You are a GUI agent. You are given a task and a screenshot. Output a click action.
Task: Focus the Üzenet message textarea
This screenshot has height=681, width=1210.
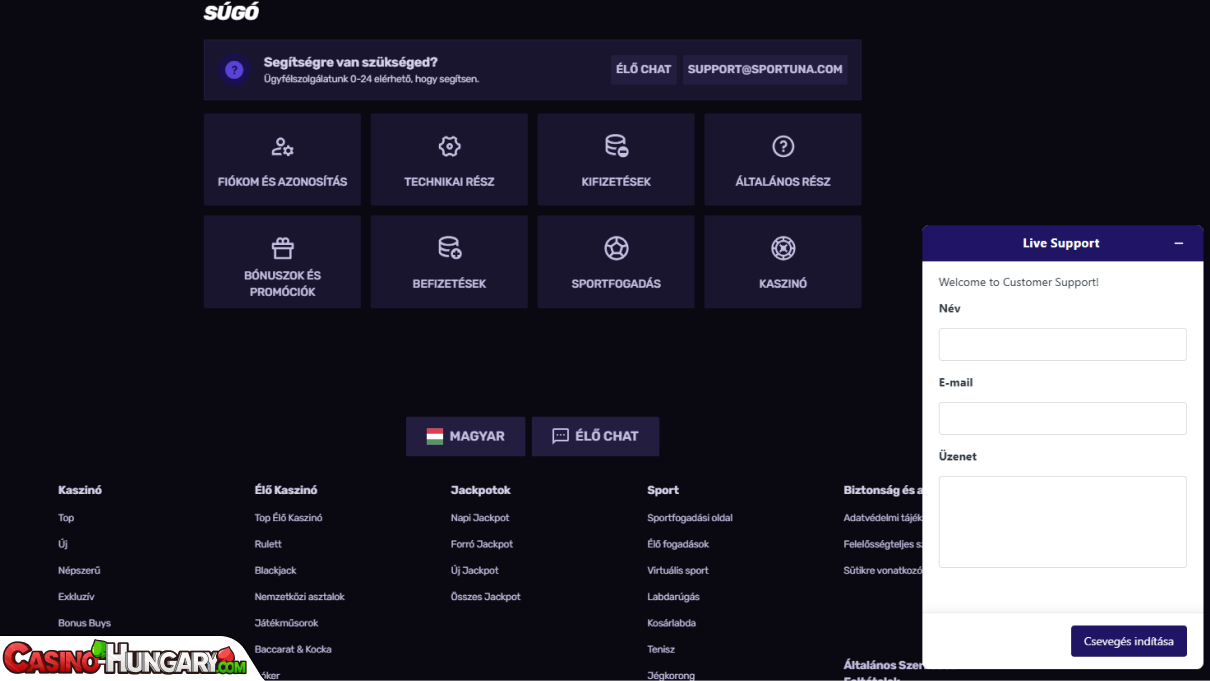pyautogui.click(x=1062, y=522)
